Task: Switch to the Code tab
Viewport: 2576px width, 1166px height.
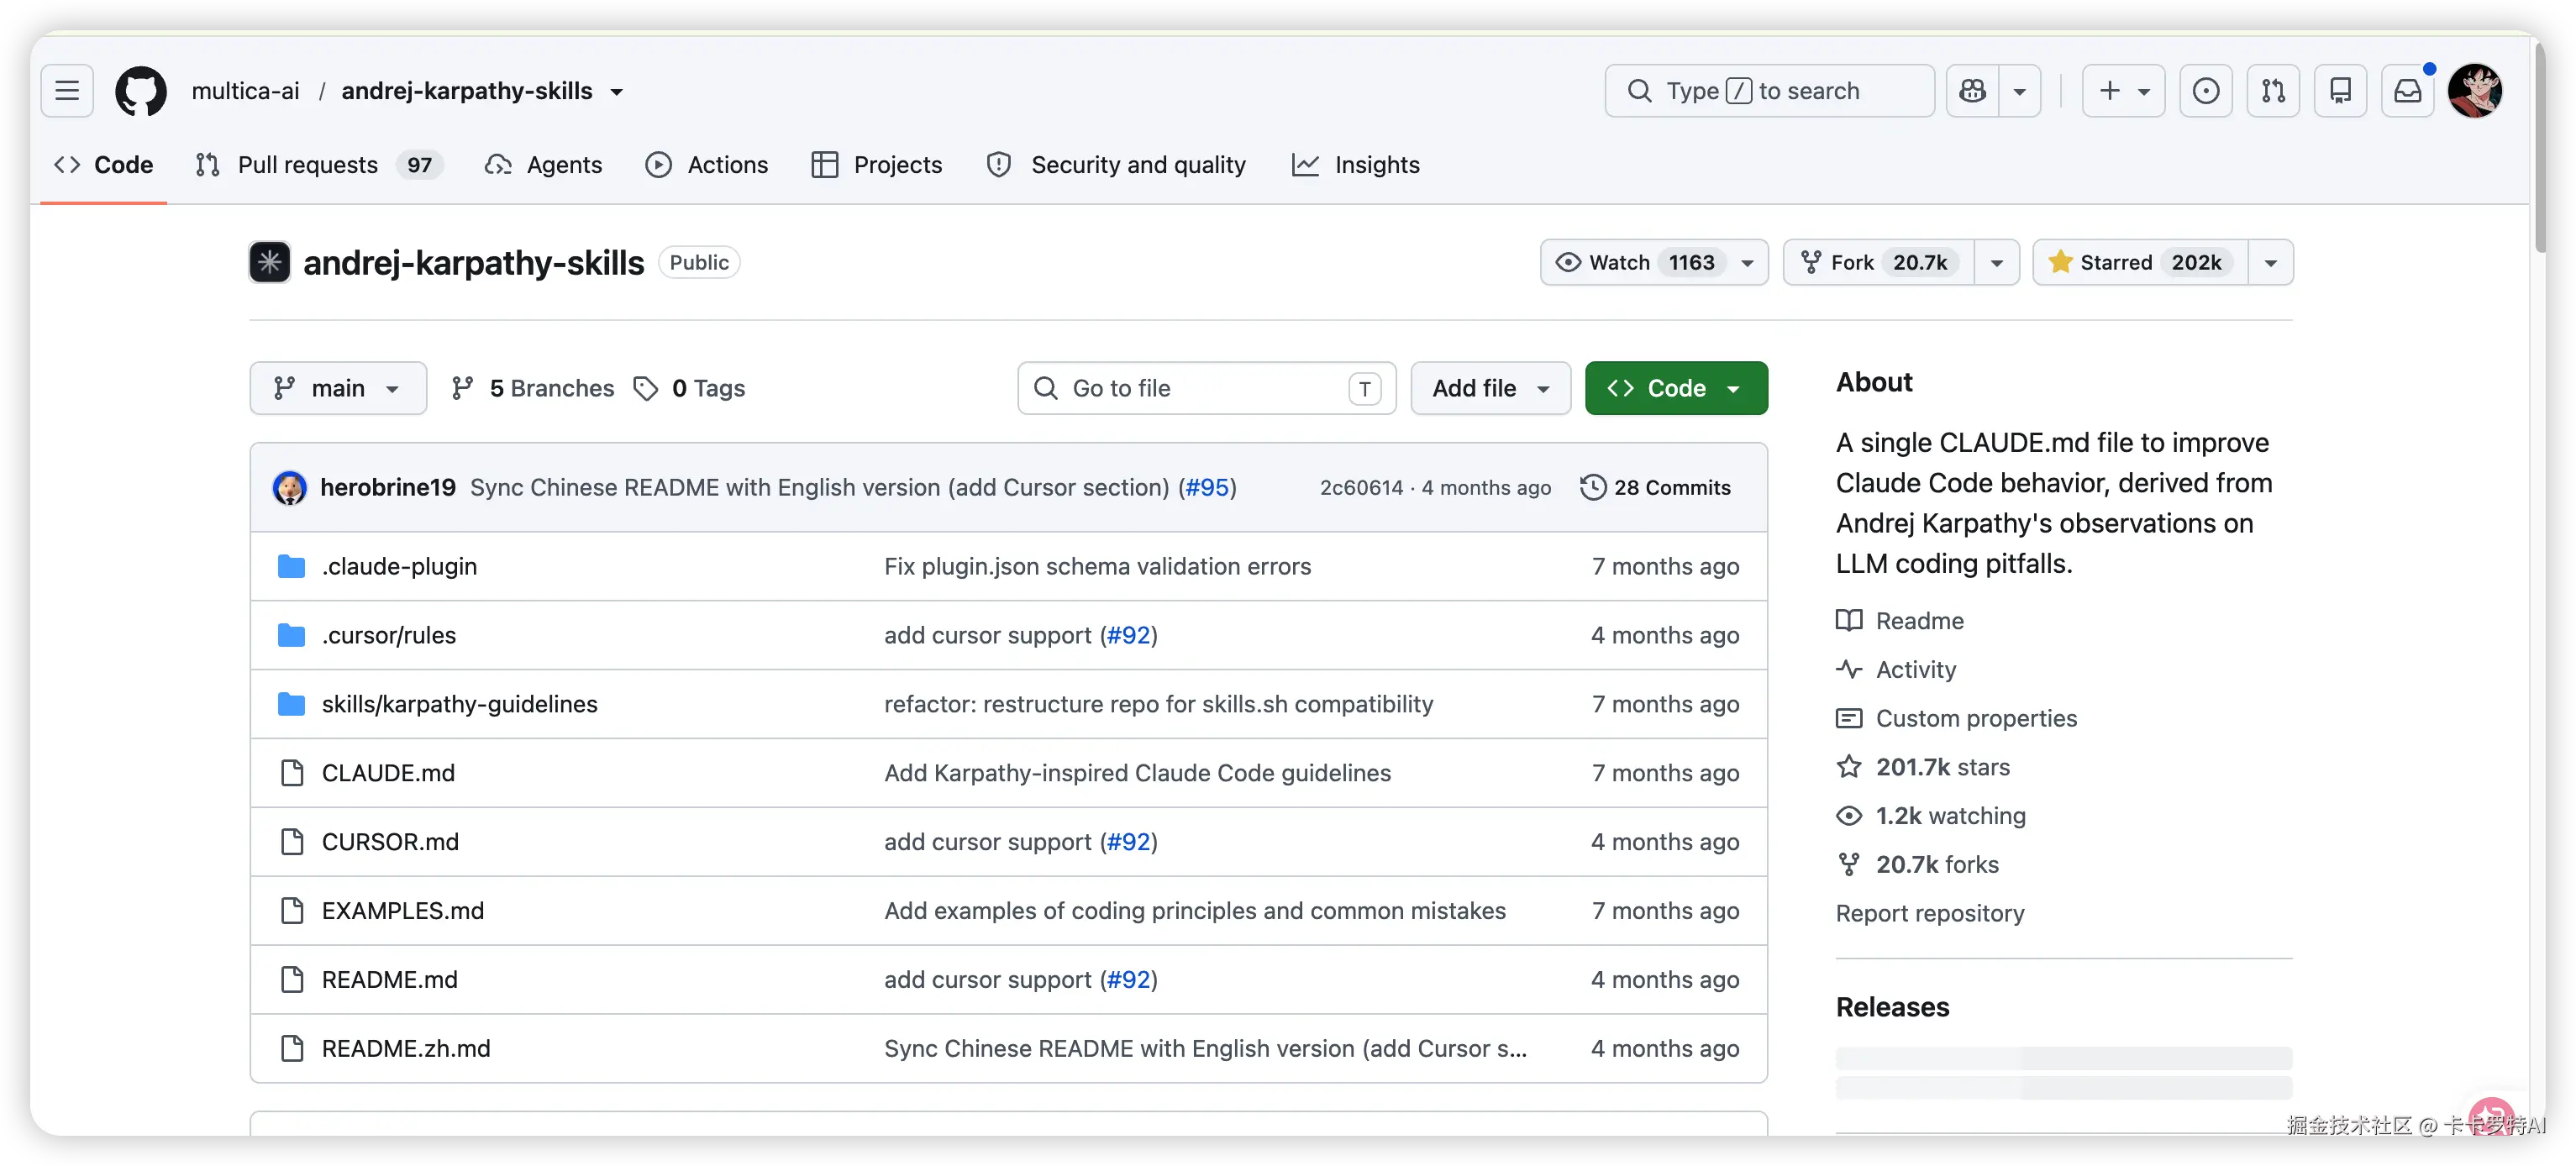Action: [104, 165]
